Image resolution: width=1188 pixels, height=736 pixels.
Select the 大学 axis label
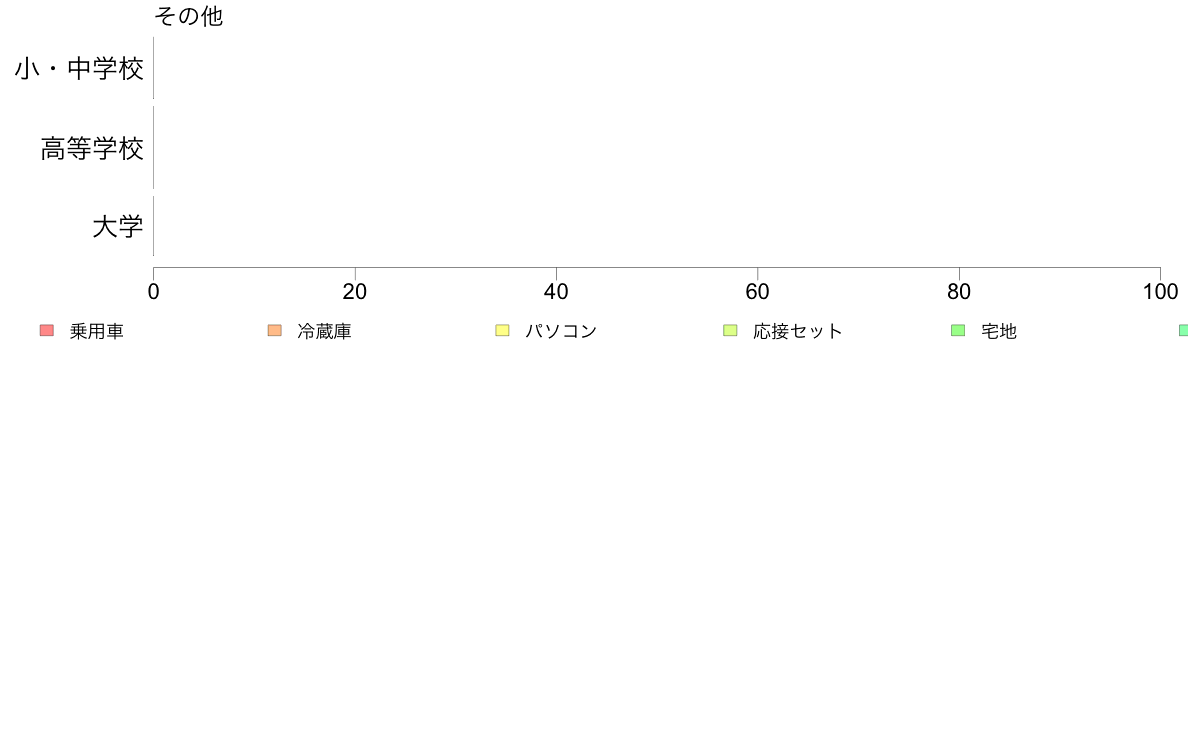pos(118,227)
